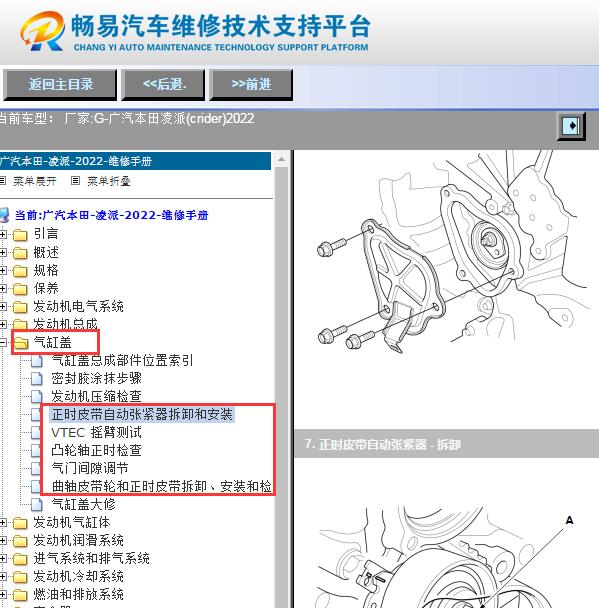
Task: Expand the 进气系统和排气系统 folder node
Action: pyautogui.click(x=3, y=559)
